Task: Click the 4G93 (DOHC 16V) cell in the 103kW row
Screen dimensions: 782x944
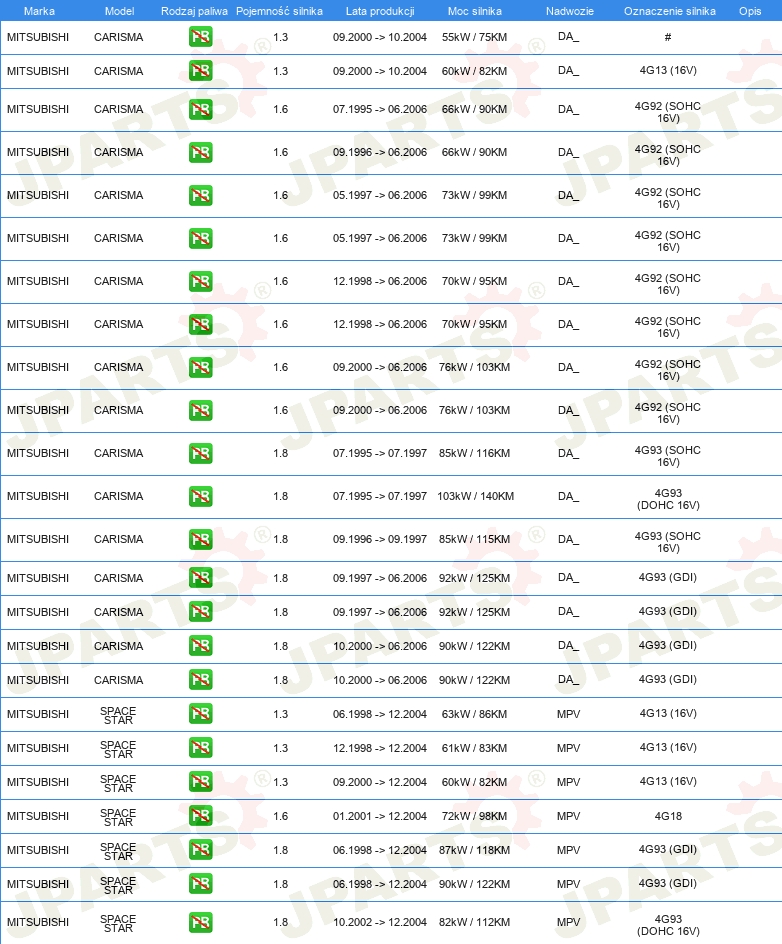Action: pos(668,499)
